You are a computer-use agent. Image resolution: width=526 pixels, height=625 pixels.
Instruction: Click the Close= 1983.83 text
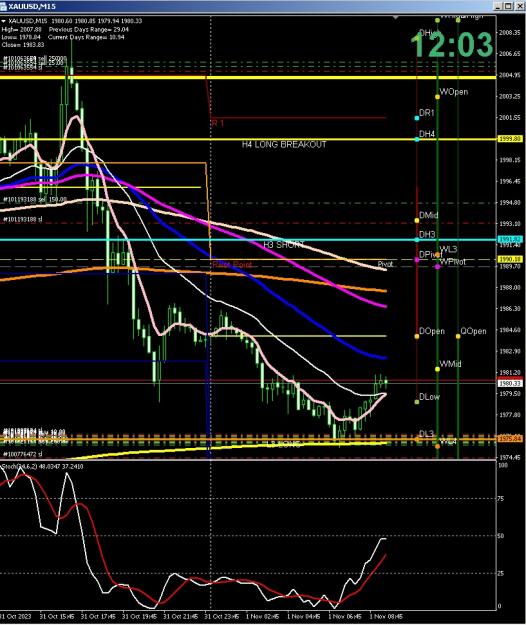[23, 45]
